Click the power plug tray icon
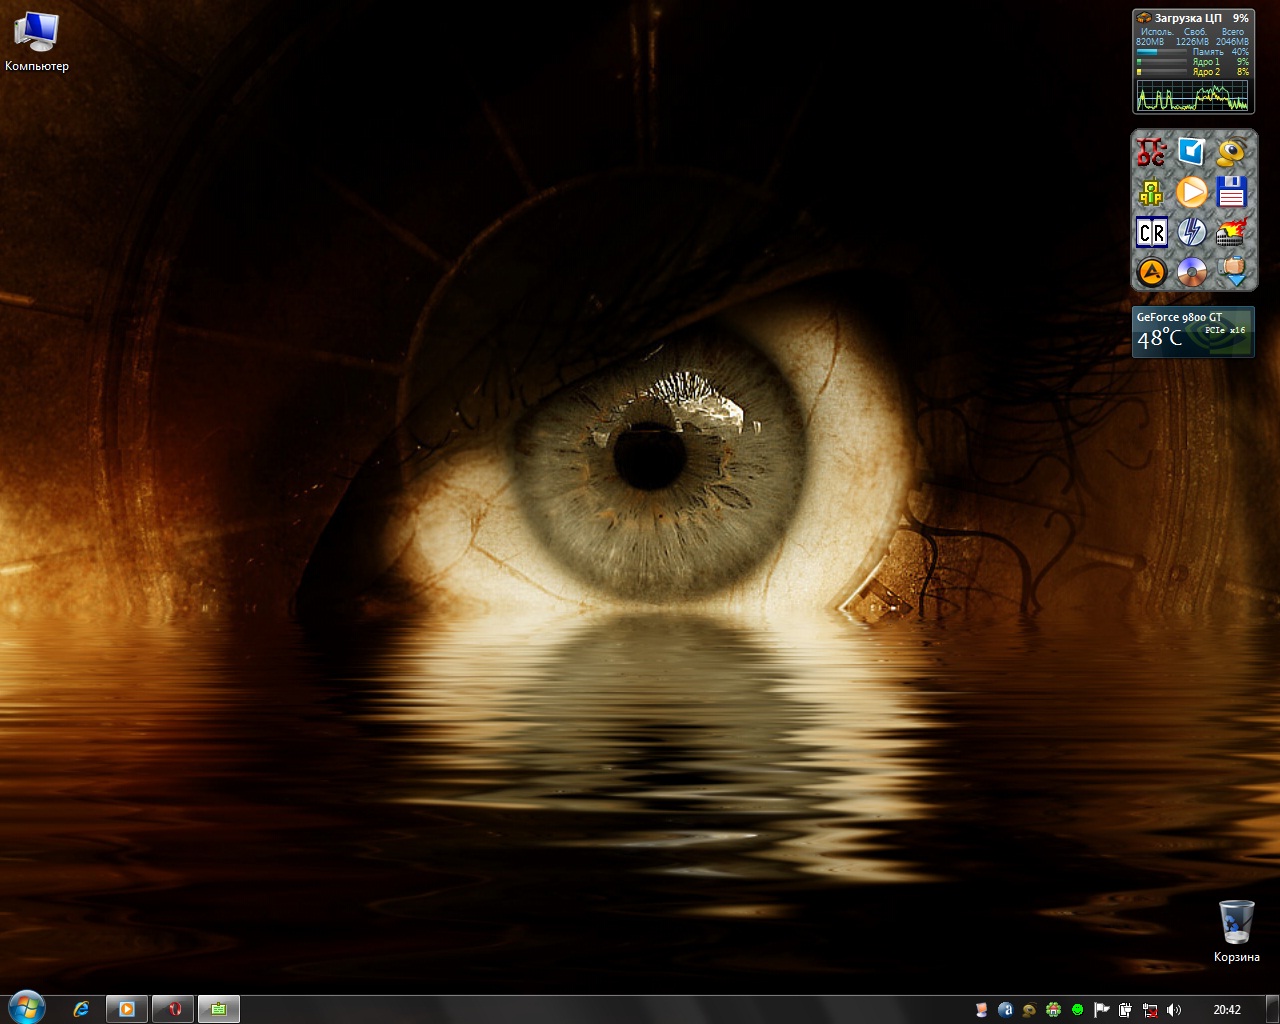This screenshot has height=1024, width=1280. (1126, 1010)
